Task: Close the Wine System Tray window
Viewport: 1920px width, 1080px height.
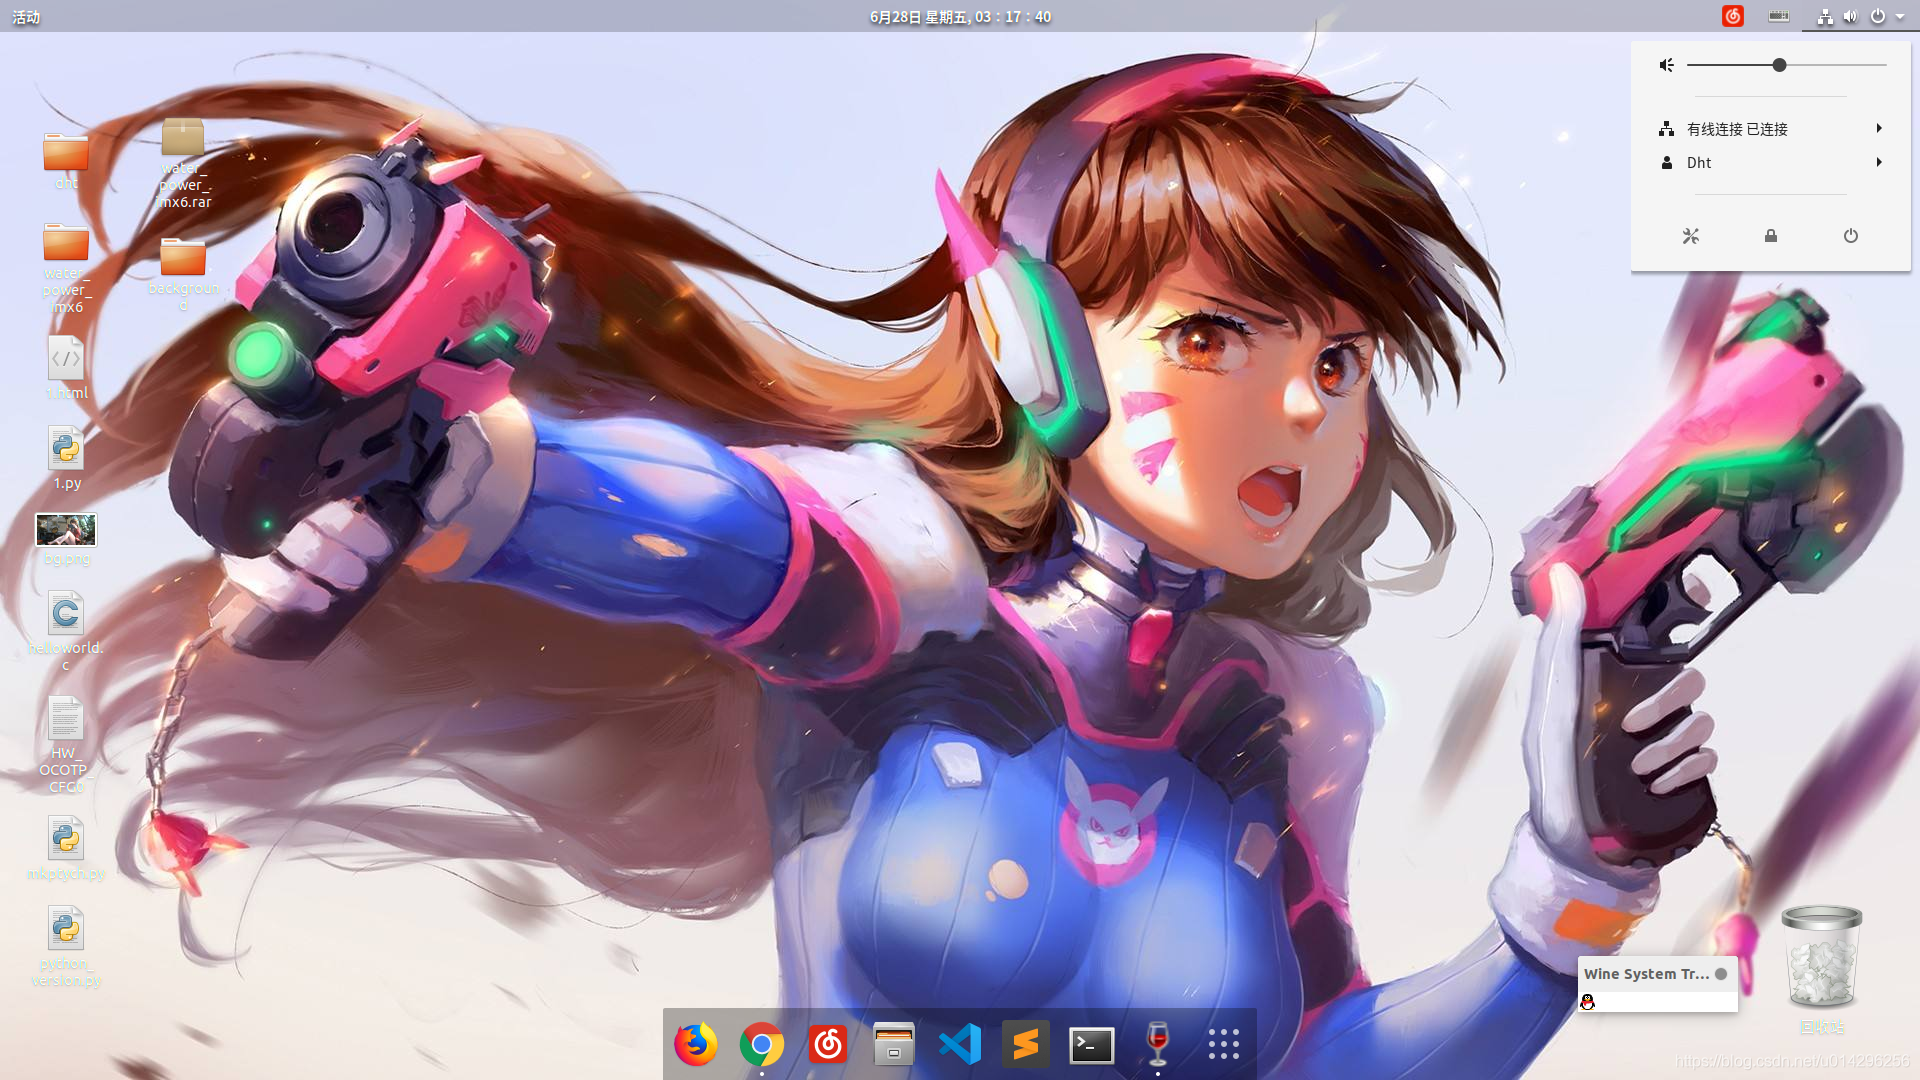Action: coord(1721,973)
